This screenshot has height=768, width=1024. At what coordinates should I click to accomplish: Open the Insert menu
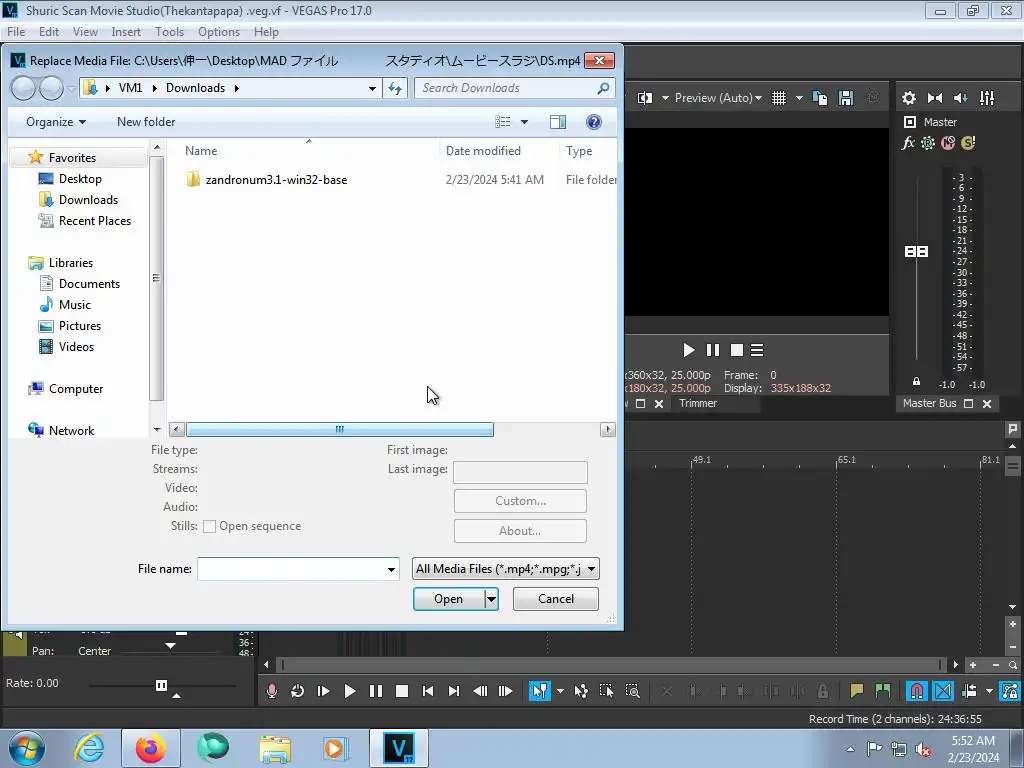[x=126, y=32]
